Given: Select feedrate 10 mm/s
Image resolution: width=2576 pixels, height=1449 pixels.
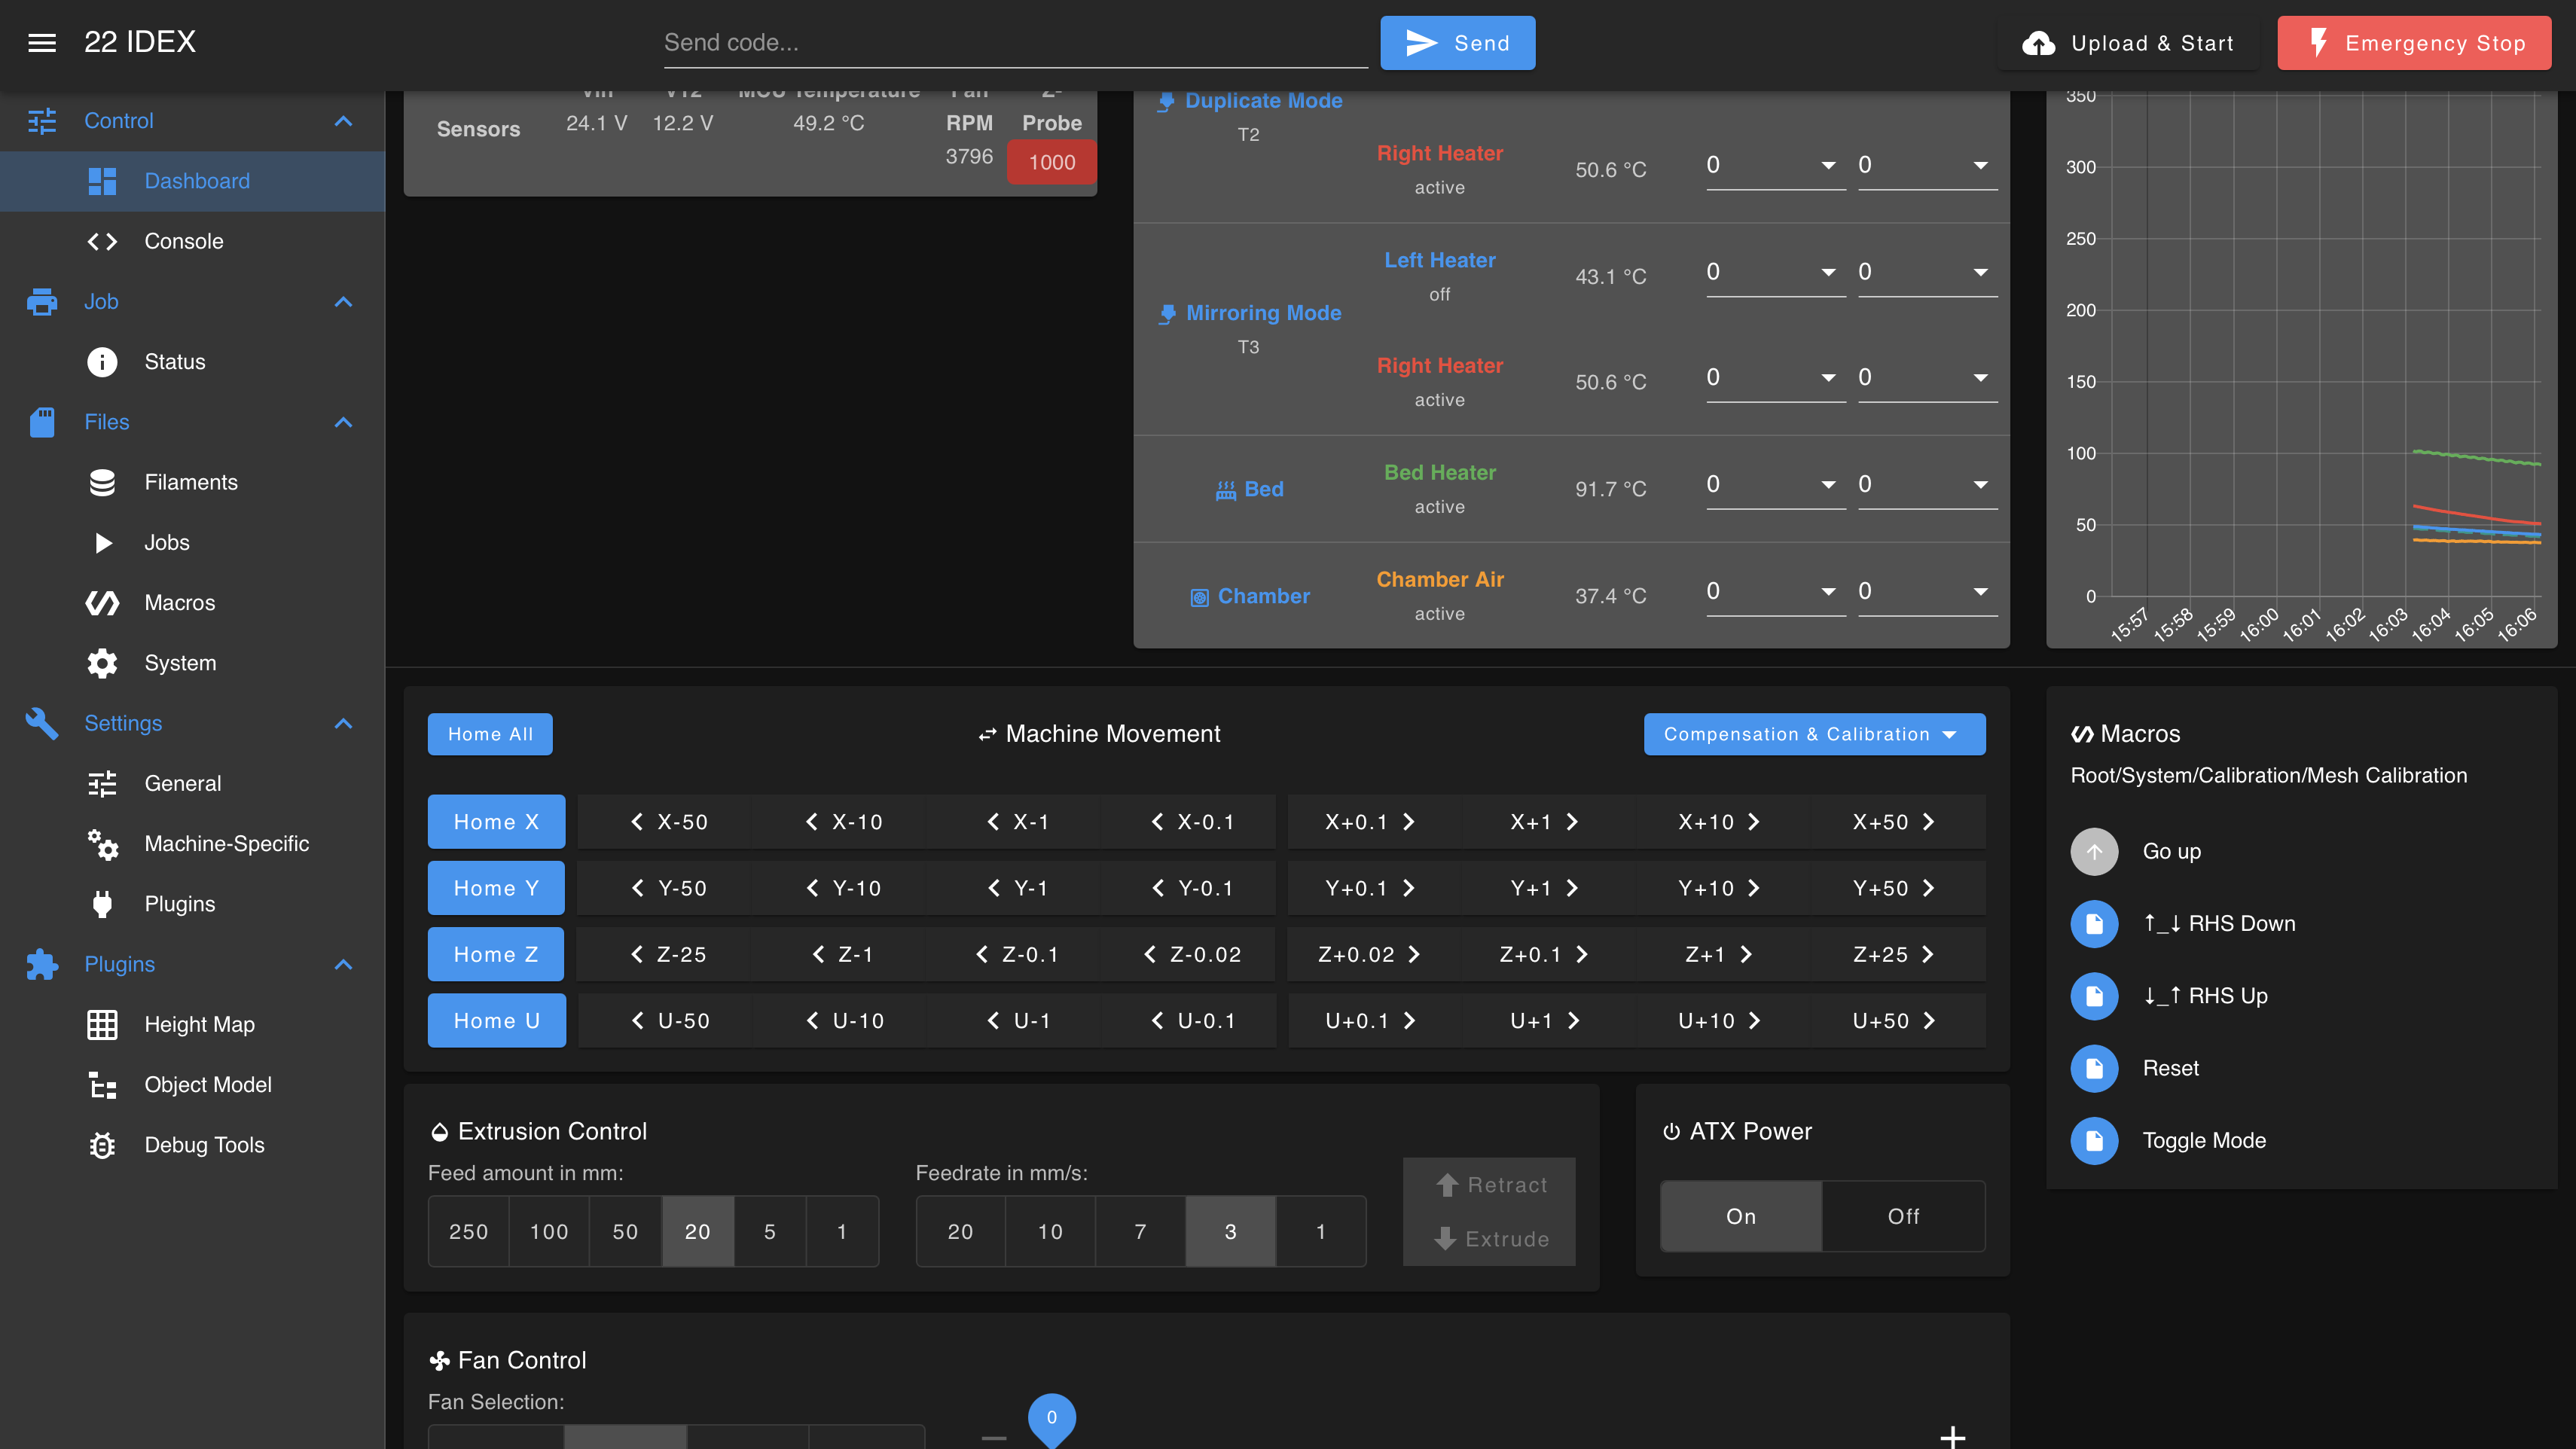Looking at the screenshot, I should (x=1050, y=1231).
